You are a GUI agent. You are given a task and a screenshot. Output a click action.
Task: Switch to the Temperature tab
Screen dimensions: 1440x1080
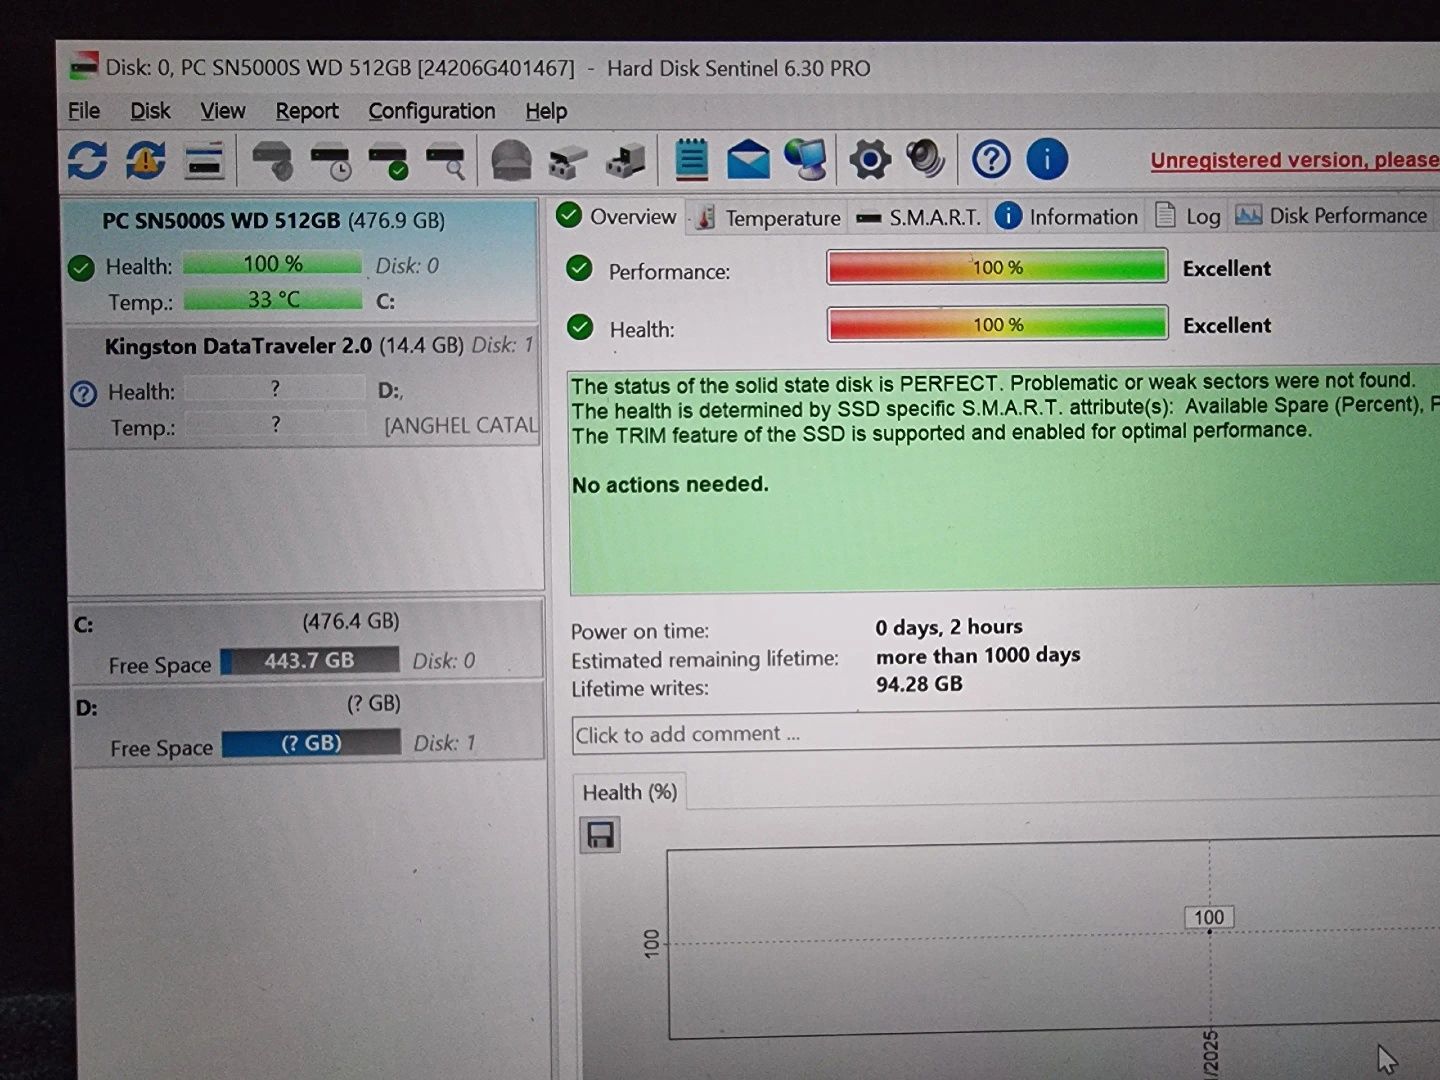768,218
